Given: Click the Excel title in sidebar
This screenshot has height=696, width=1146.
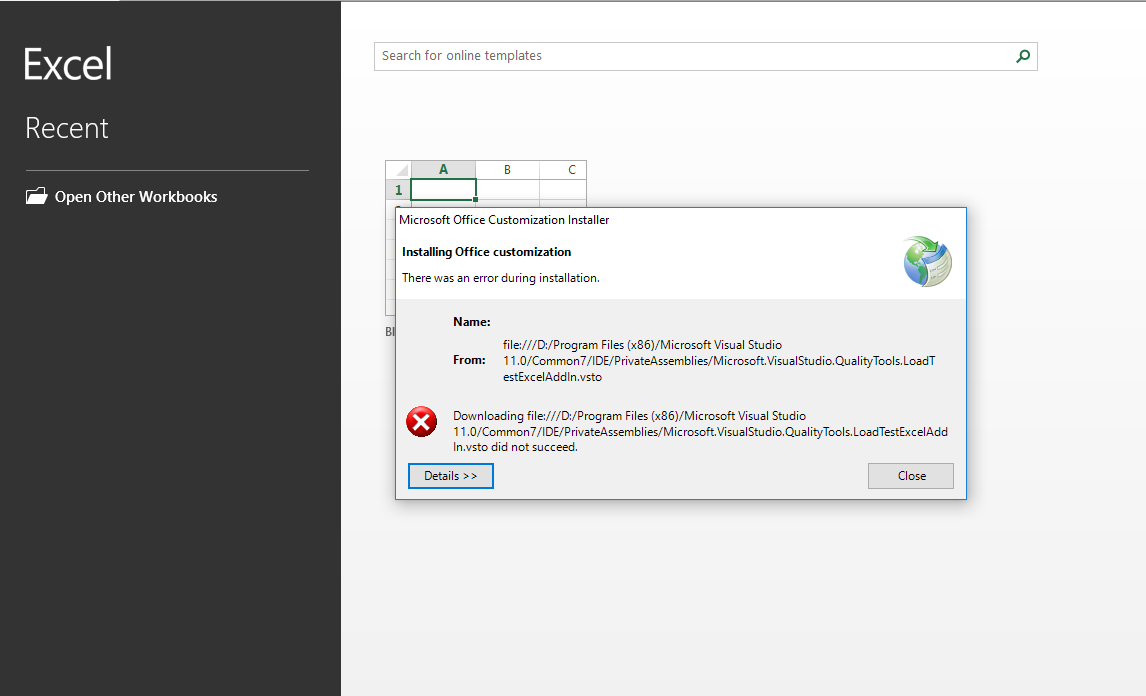Looking at the screenshot, I should tap(68, 64).
